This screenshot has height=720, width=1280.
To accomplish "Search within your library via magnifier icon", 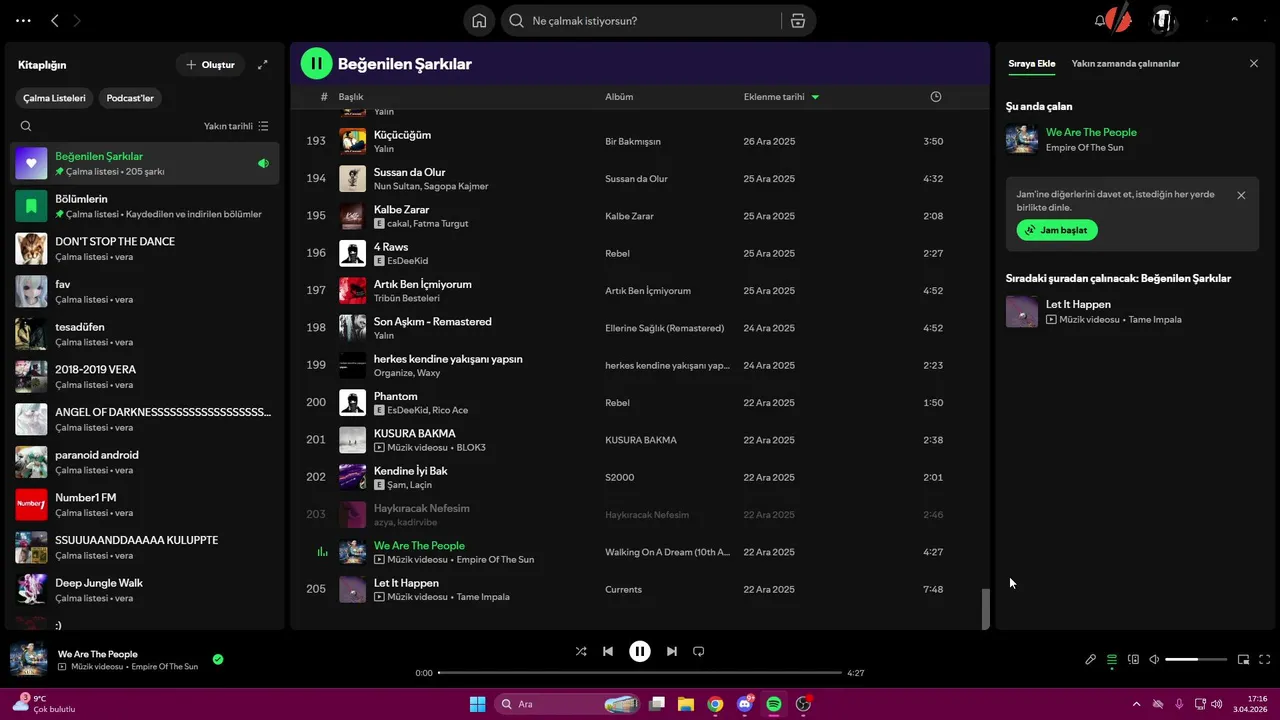I will (x=26, y=126).
